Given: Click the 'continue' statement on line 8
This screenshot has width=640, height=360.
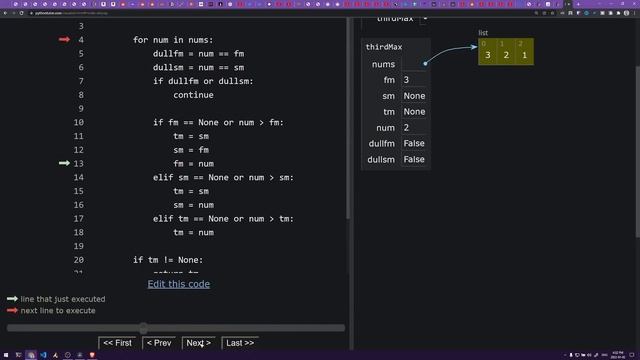Looking at the screenshot, I should click(x=193, y=95).
